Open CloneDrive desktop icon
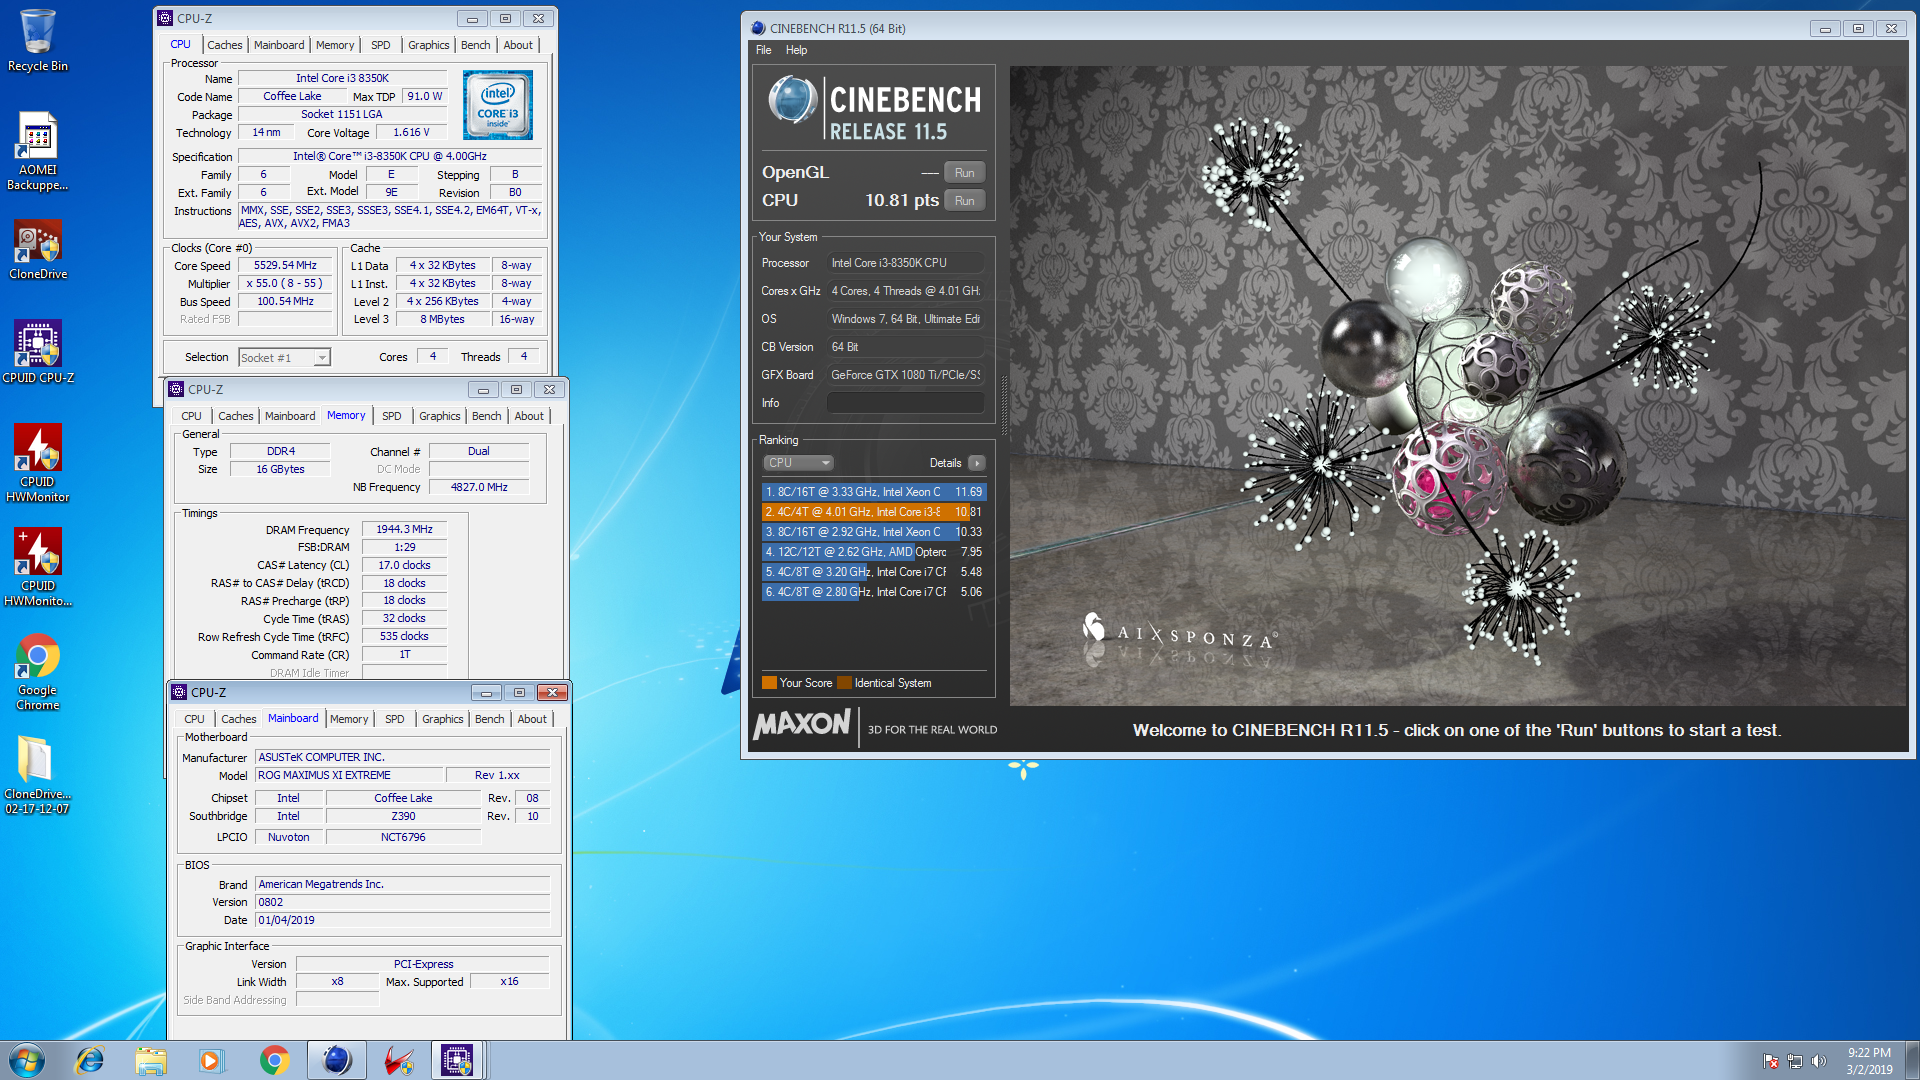This screenshot has height=1080, width=1920. click(38, 250)
